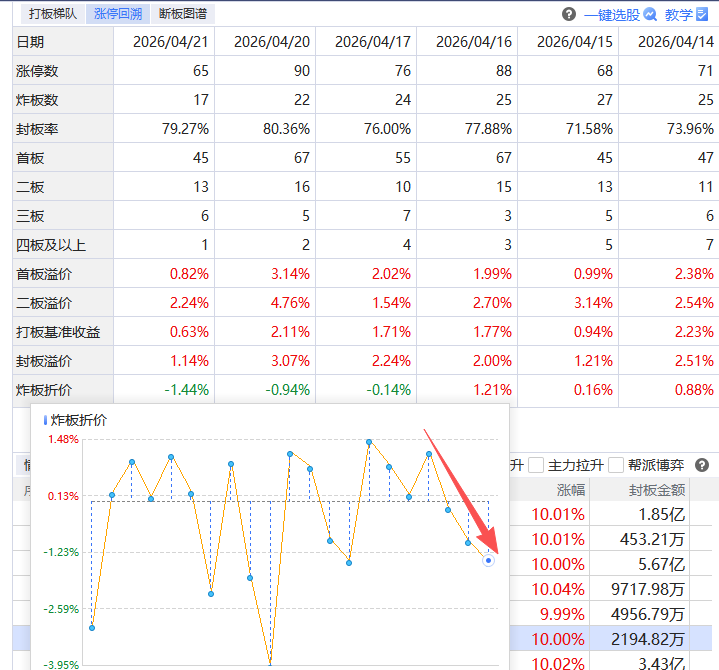Click the checklist icon beside 教学
The width and height of the screenshot is (719, 670).
tap(702, 14)
